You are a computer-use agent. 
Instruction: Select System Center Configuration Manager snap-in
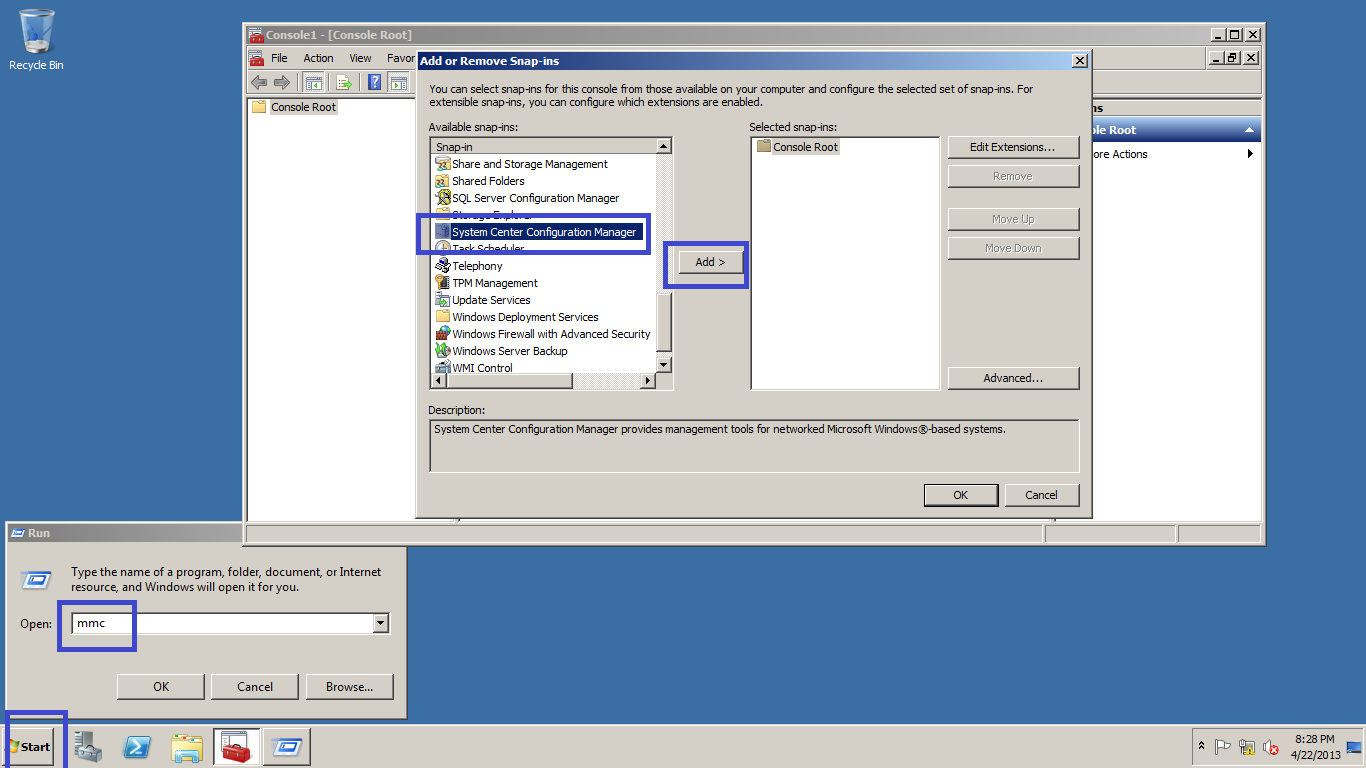tap(544, 232)
